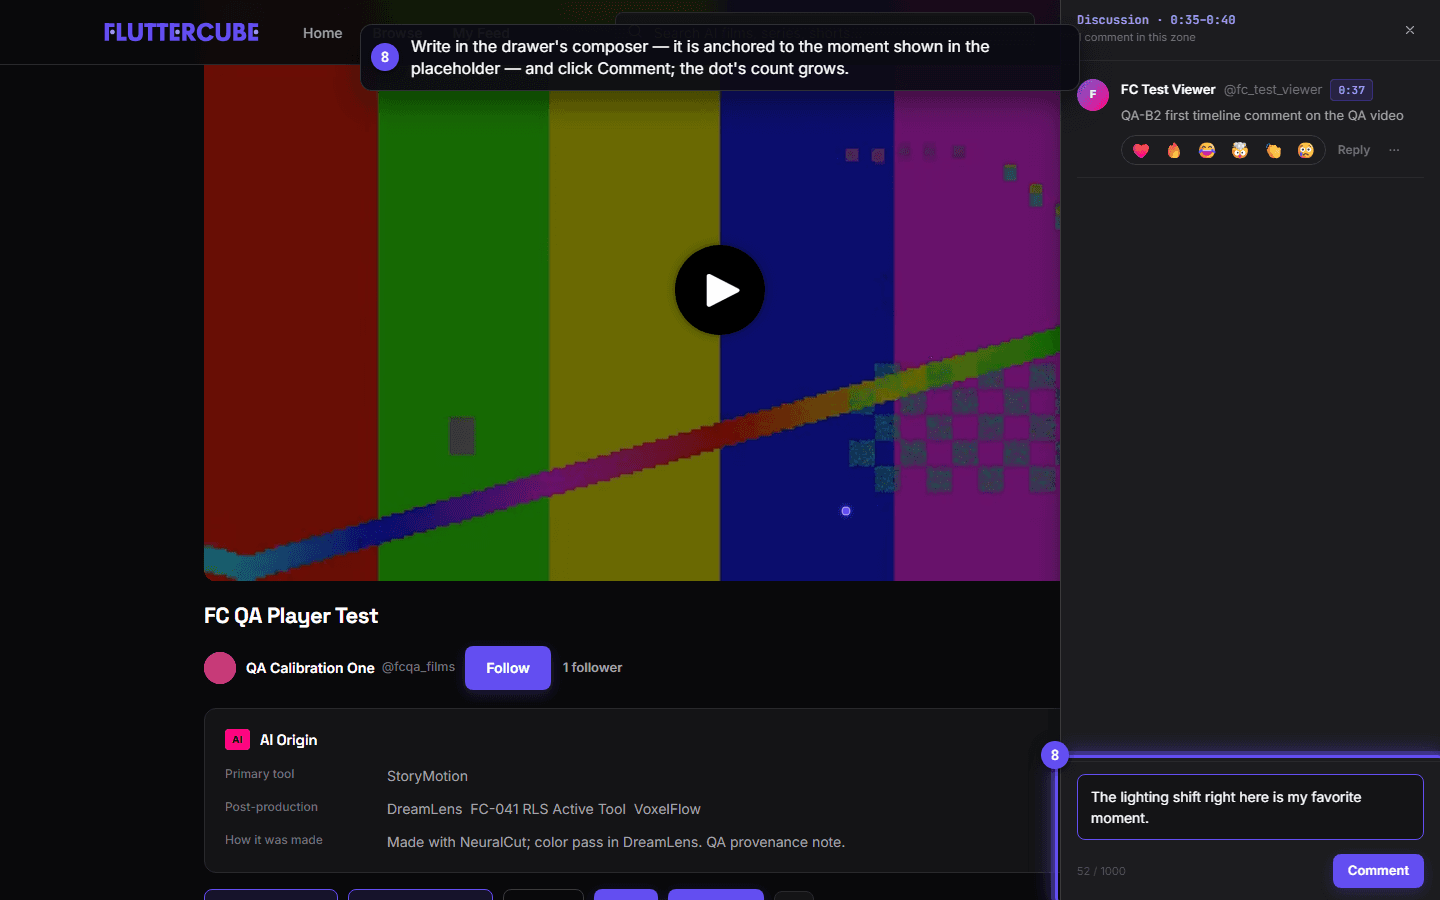Screen dimensions: 1440x900
Task: Add fire reaction to FC Test Viewer comment
Action: (1174, 150)
